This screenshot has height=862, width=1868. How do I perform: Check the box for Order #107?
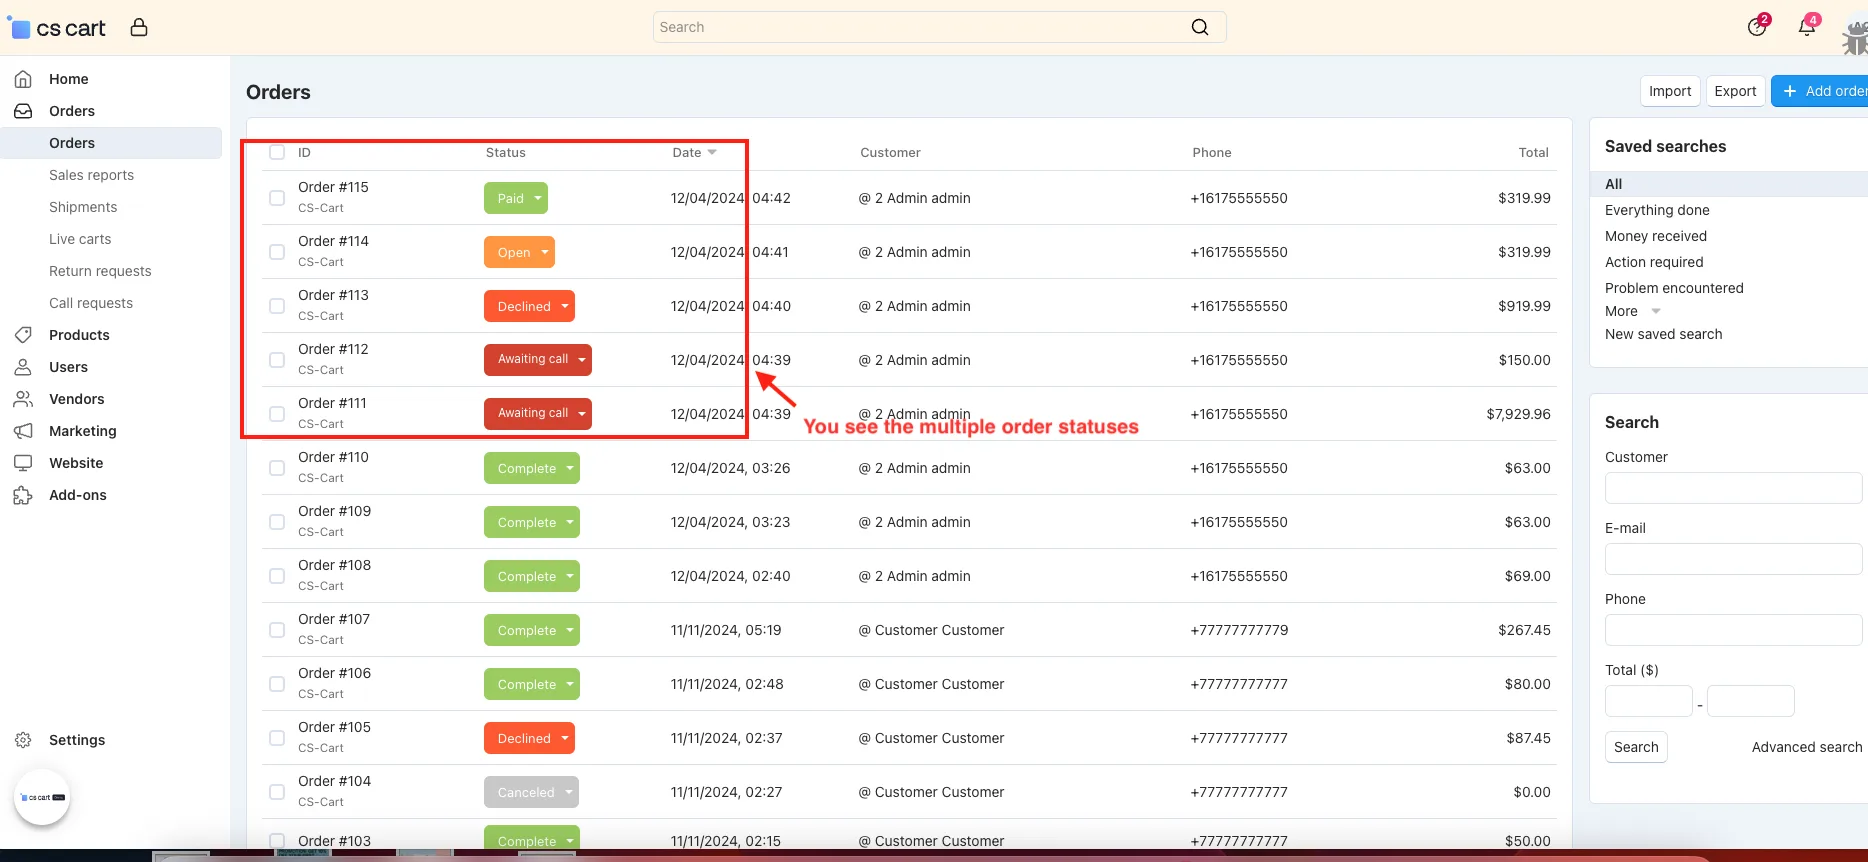point(277,630)
